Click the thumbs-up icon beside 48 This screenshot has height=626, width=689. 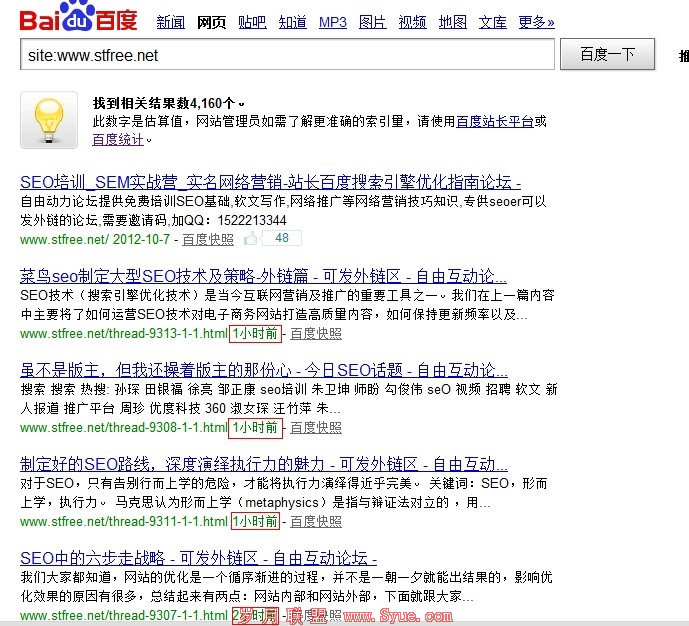(251, 238)
